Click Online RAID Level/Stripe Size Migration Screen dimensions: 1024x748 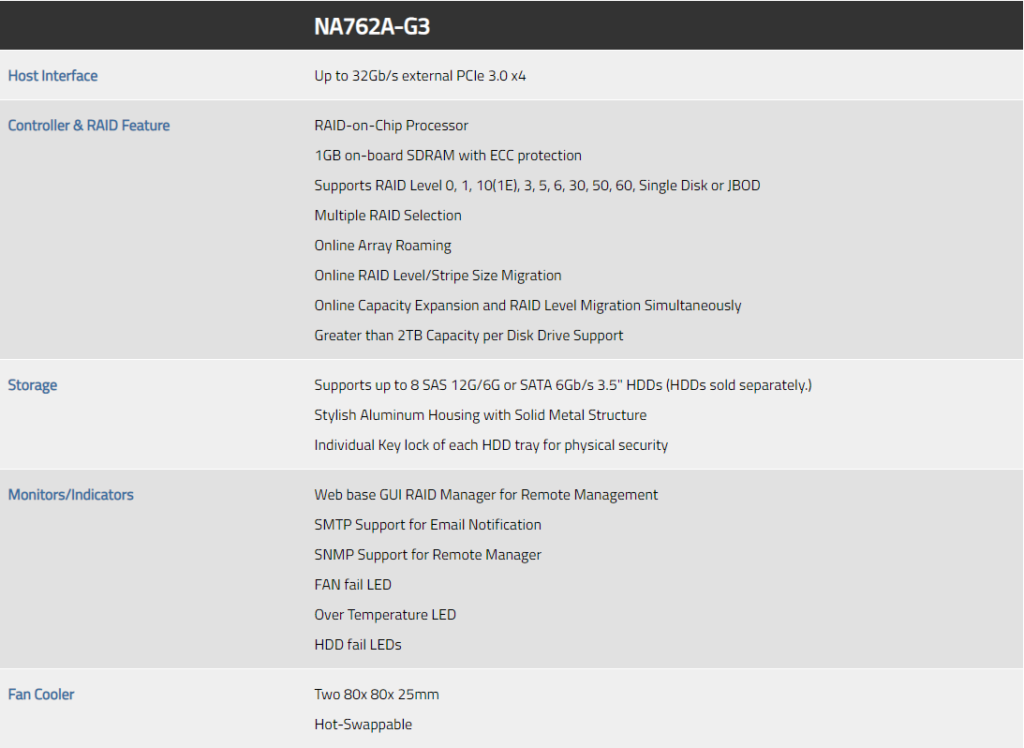pos(438,276)
